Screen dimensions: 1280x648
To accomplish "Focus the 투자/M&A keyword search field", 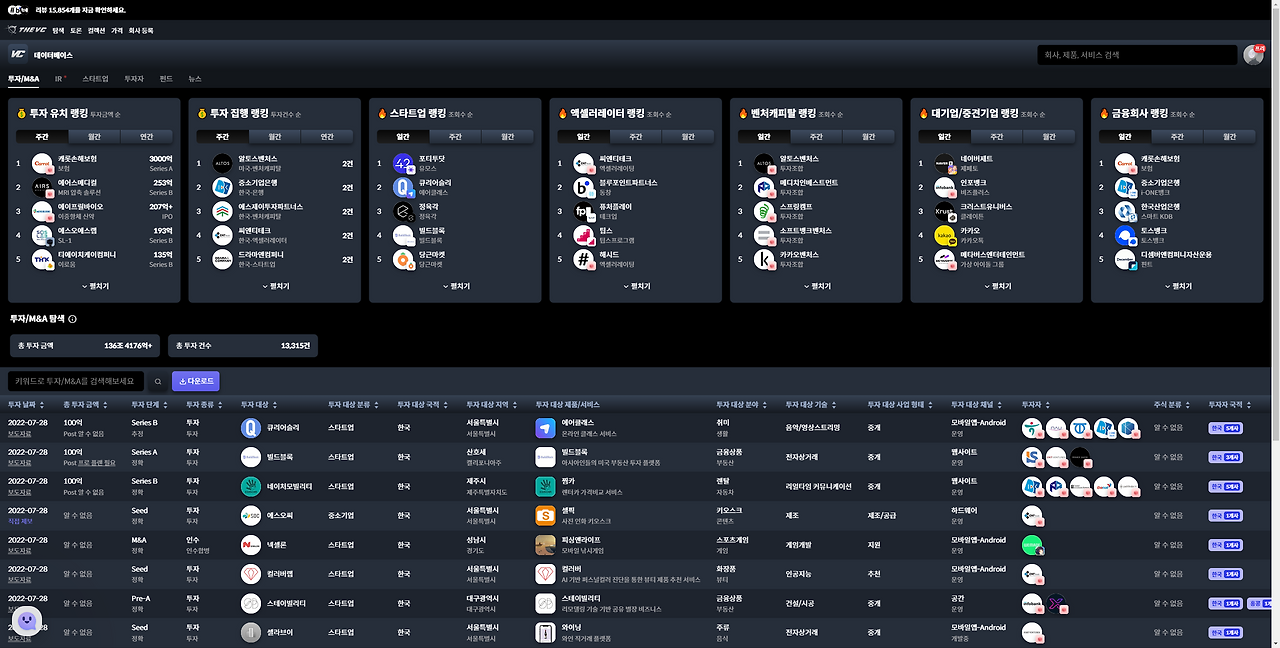I will [x=76, y=381].
